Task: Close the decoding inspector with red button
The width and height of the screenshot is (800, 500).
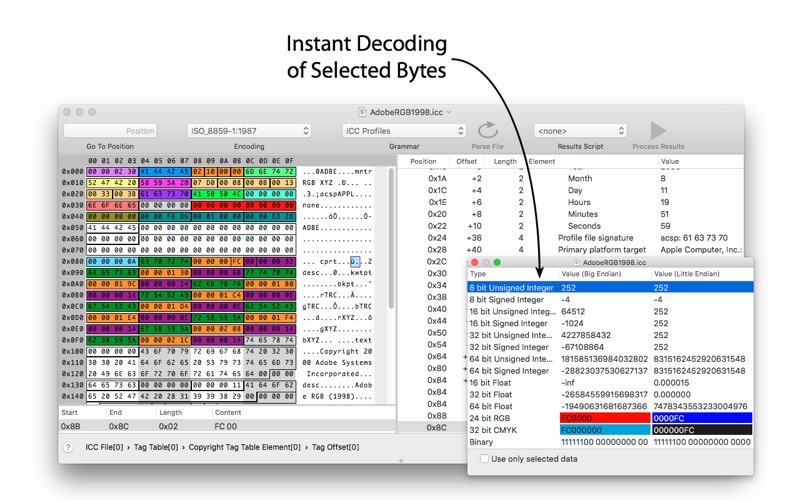Action: (474, 262)
